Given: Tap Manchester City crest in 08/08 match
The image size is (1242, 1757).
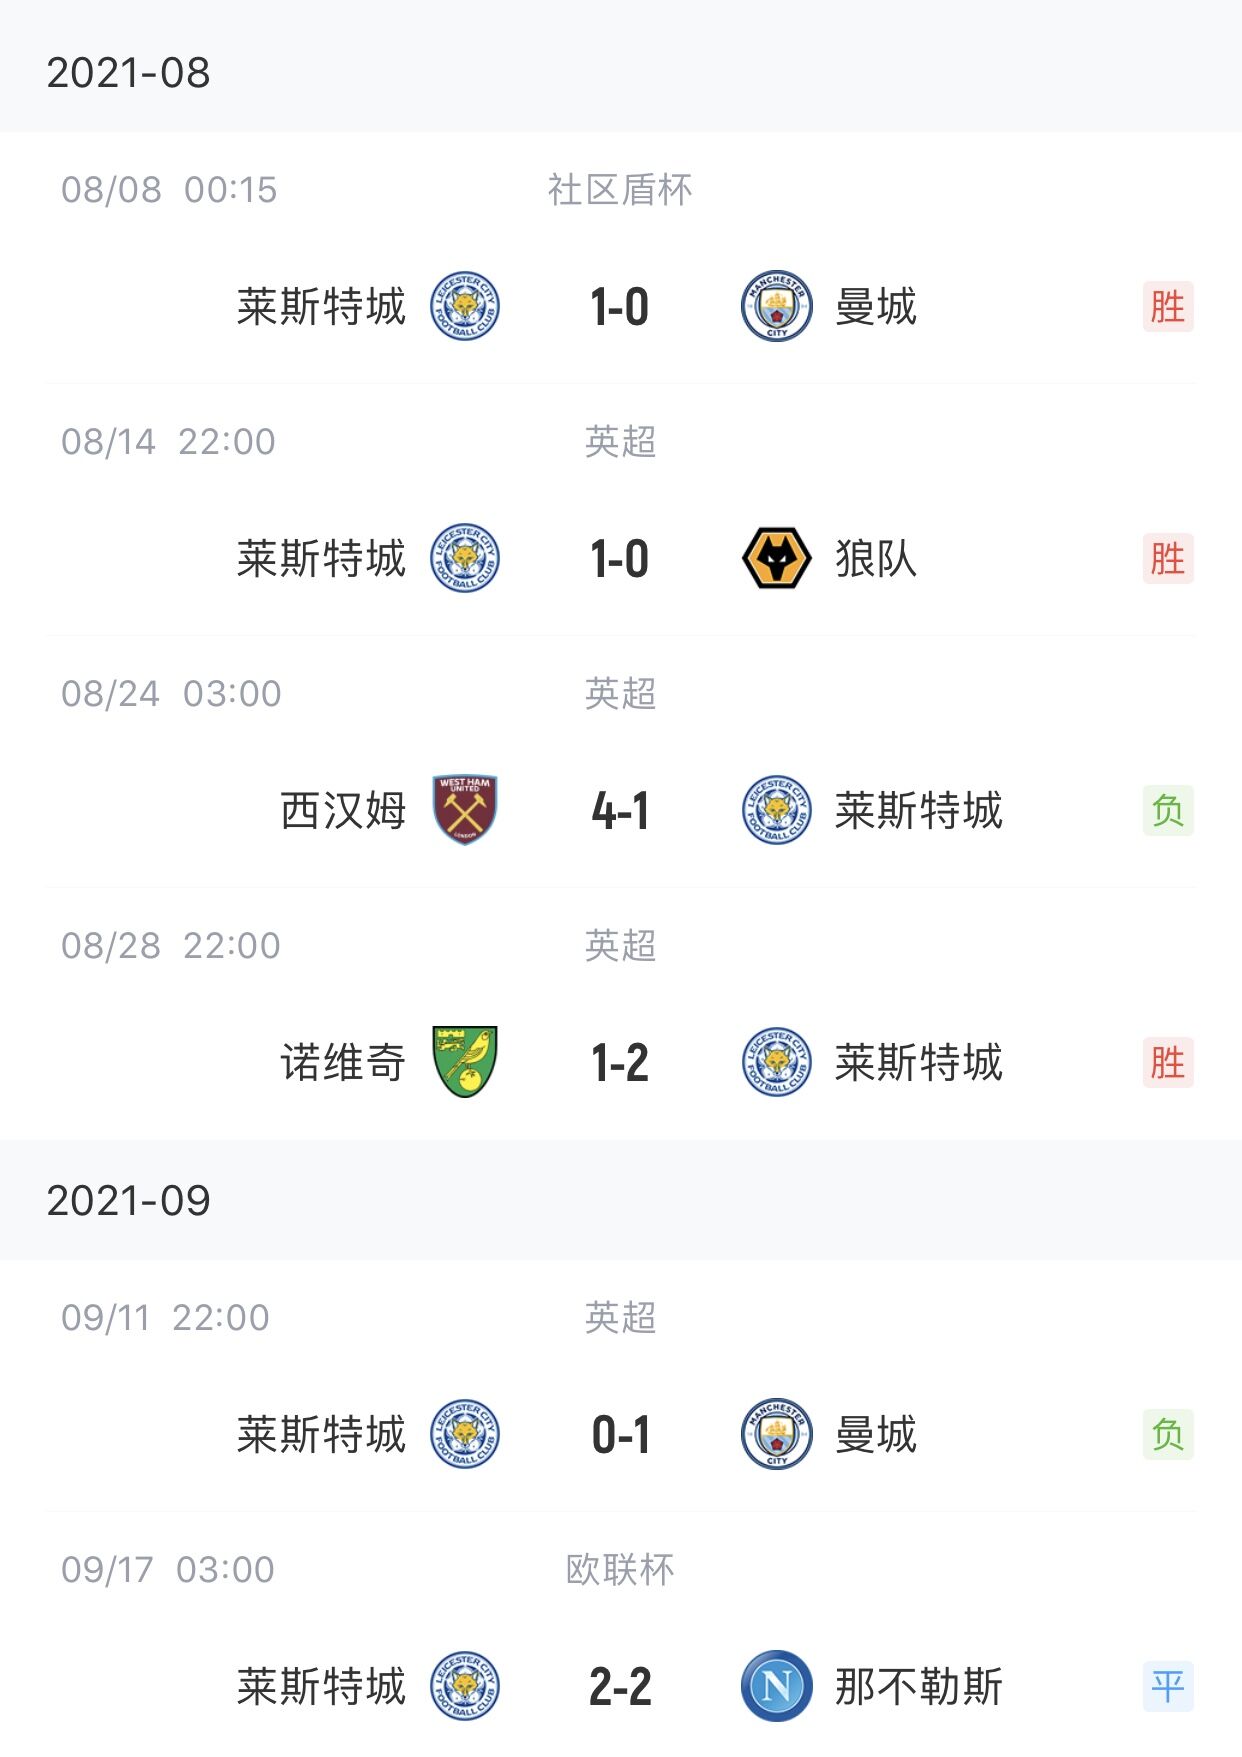Looking at the screenshot, I should coord(777,306).
